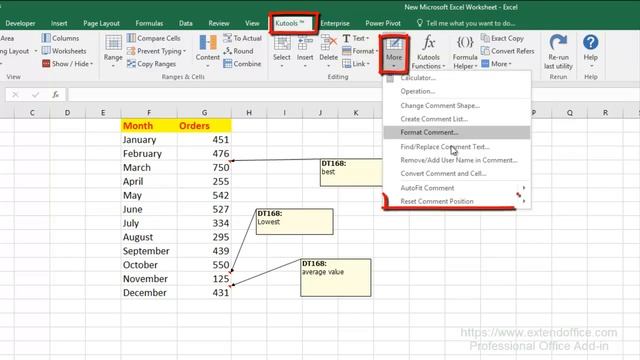
Task: Click the confirm entry checkmark
Action: click(x=36, y=95)
